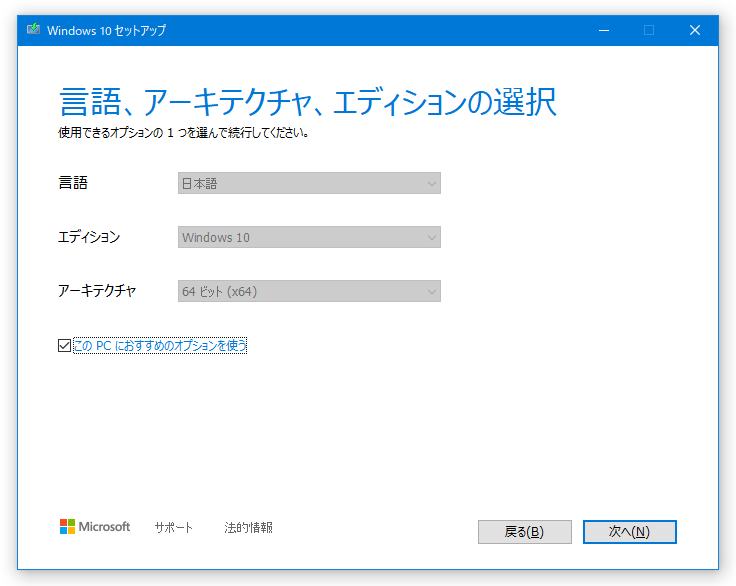Image resolution: width=736 pixels, height=586 pixels.
Task: Minimize the Windows 10 セットアップ window
Action: [x=604, y=31]
